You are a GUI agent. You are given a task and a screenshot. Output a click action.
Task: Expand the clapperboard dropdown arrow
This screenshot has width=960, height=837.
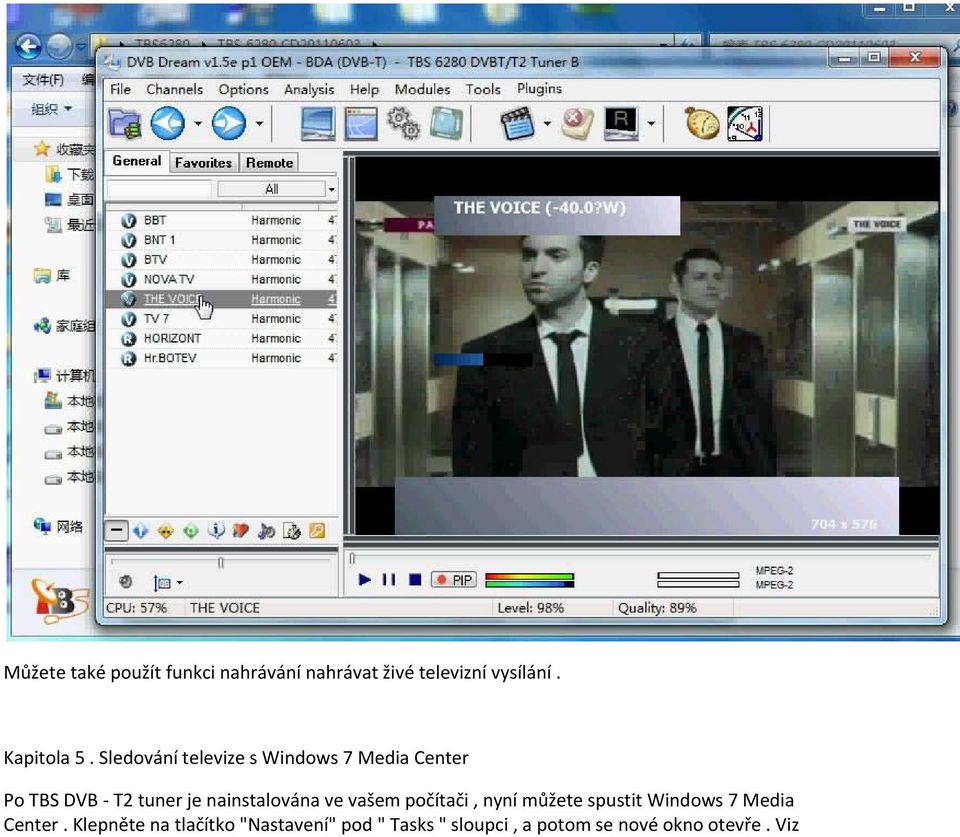(x=547, y=124)
